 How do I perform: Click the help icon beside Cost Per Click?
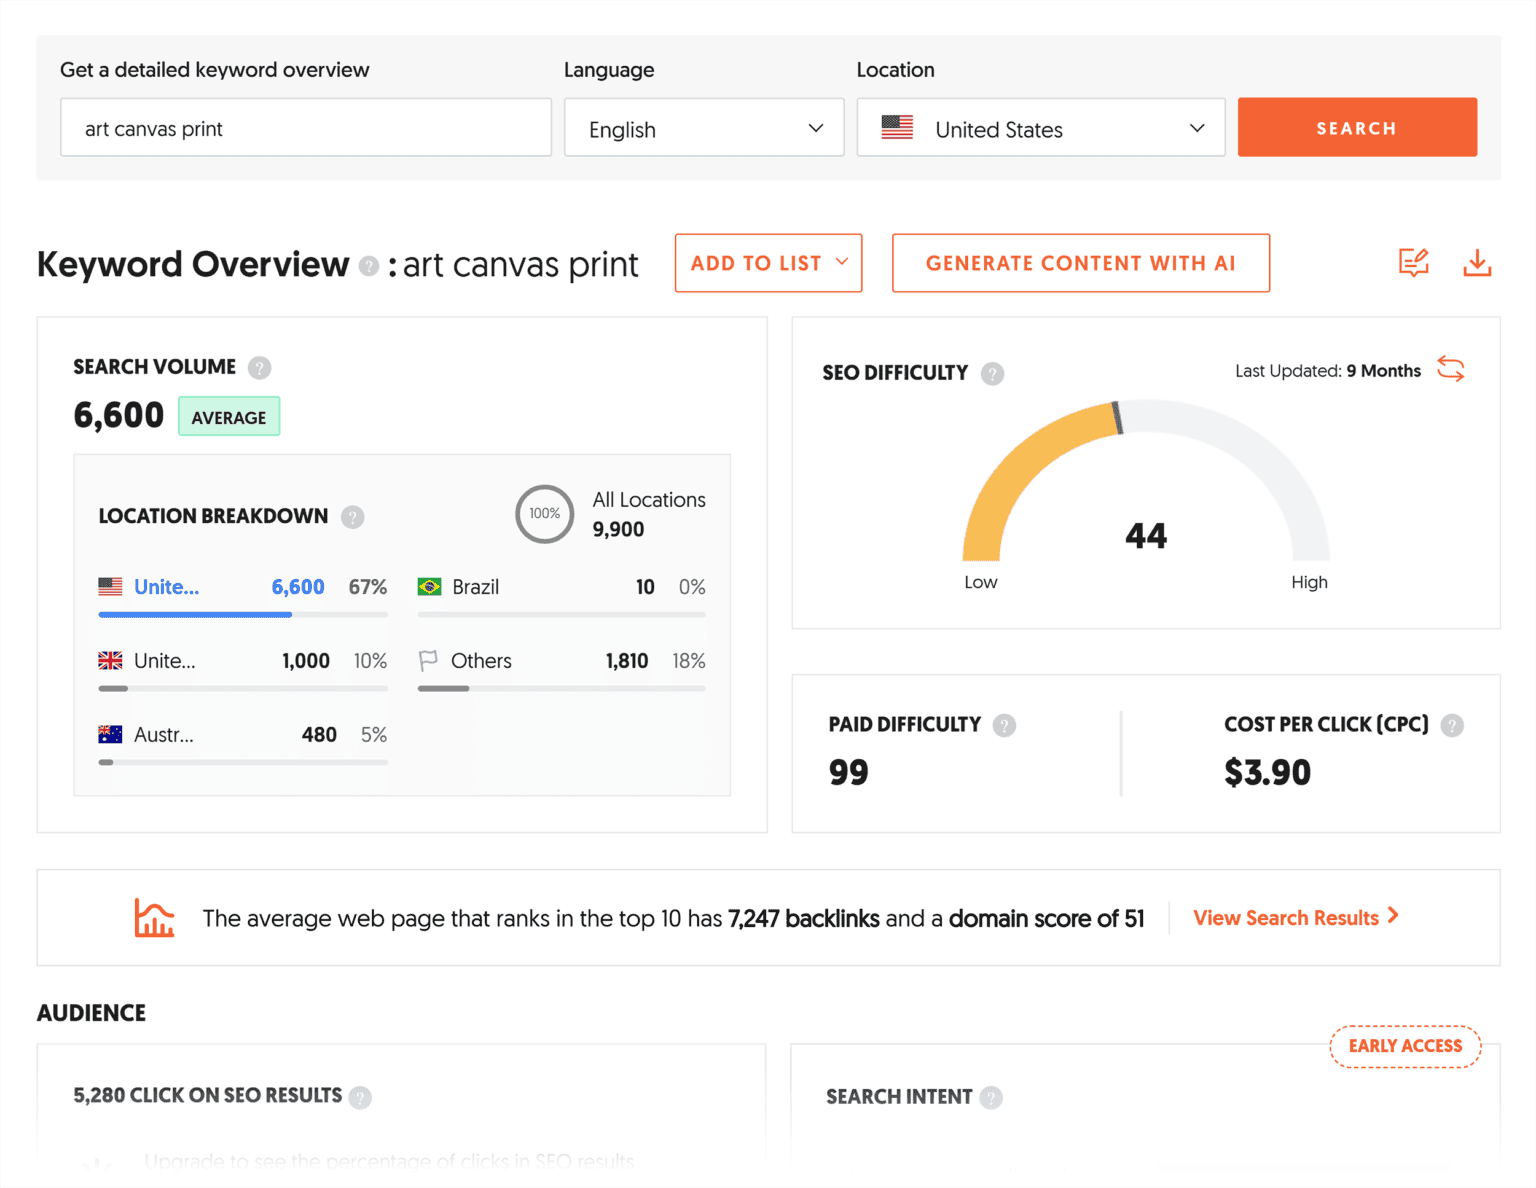click(1452, 725)
